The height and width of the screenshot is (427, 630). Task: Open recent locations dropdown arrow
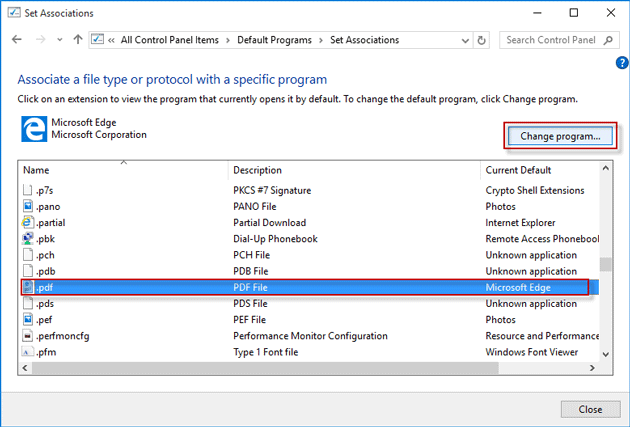[59, 40]
